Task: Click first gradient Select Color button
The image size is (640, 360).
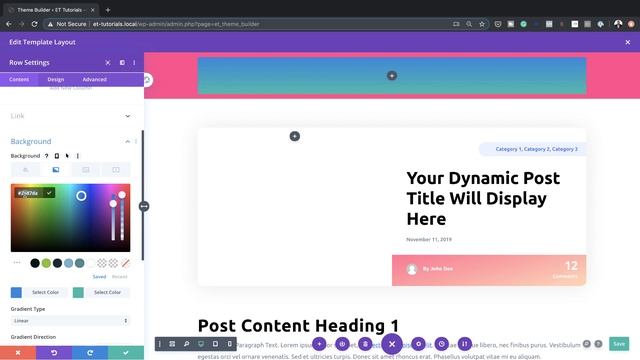Action: tap(45, 292)
